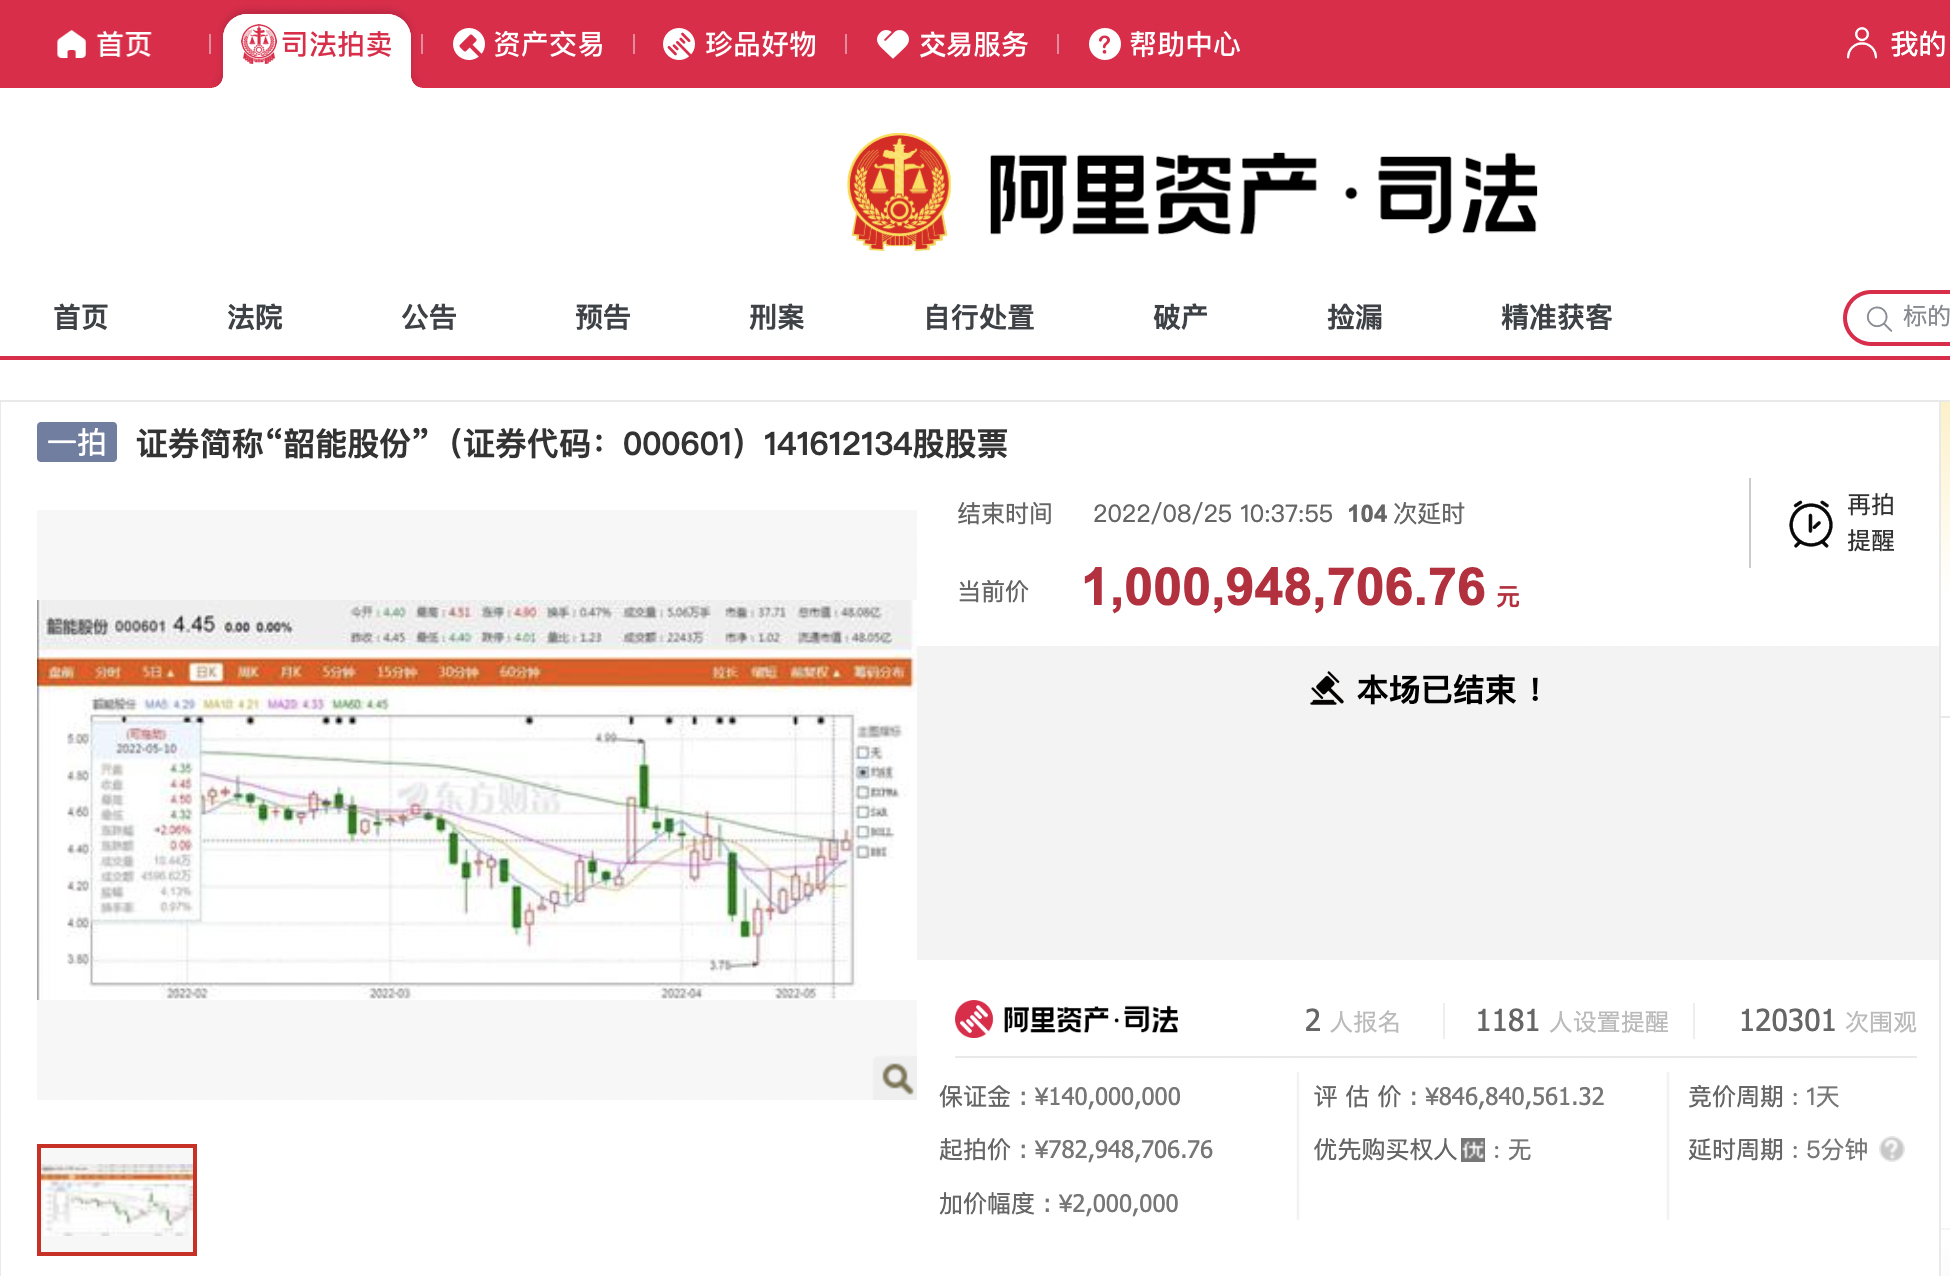This screenshot has height=1276, width=1950.
Task: Go to 首页 in section menu
Action: [x=81, y=317]
